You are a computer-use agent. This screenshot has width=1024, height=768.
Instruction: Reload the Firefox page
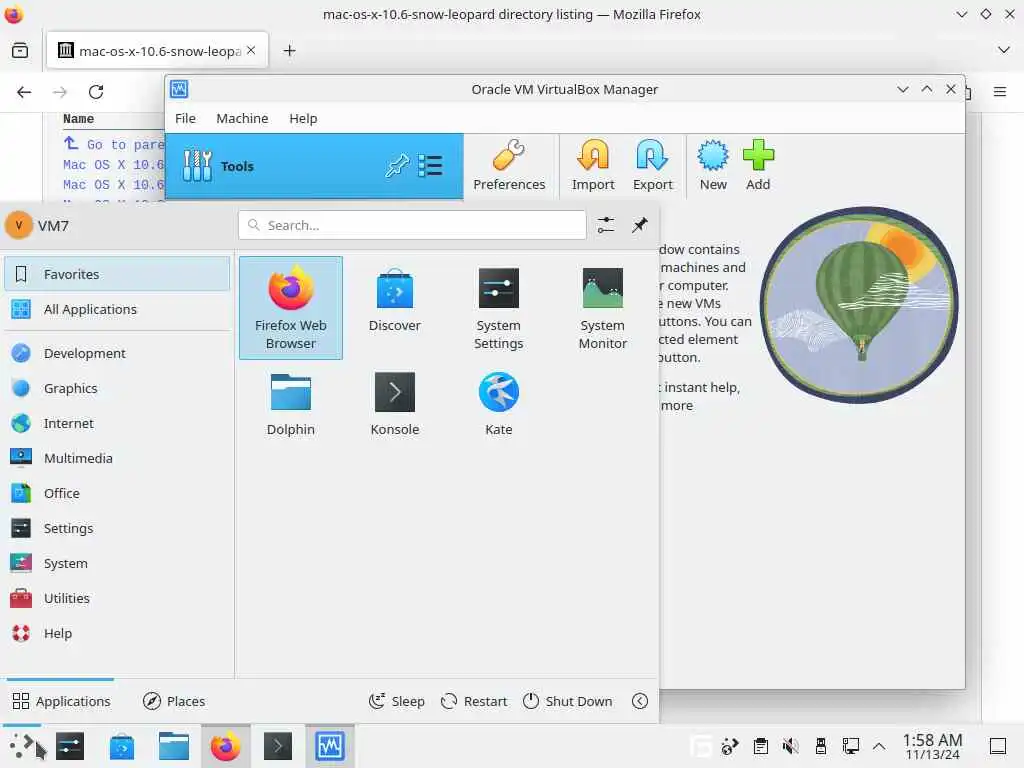96,92
